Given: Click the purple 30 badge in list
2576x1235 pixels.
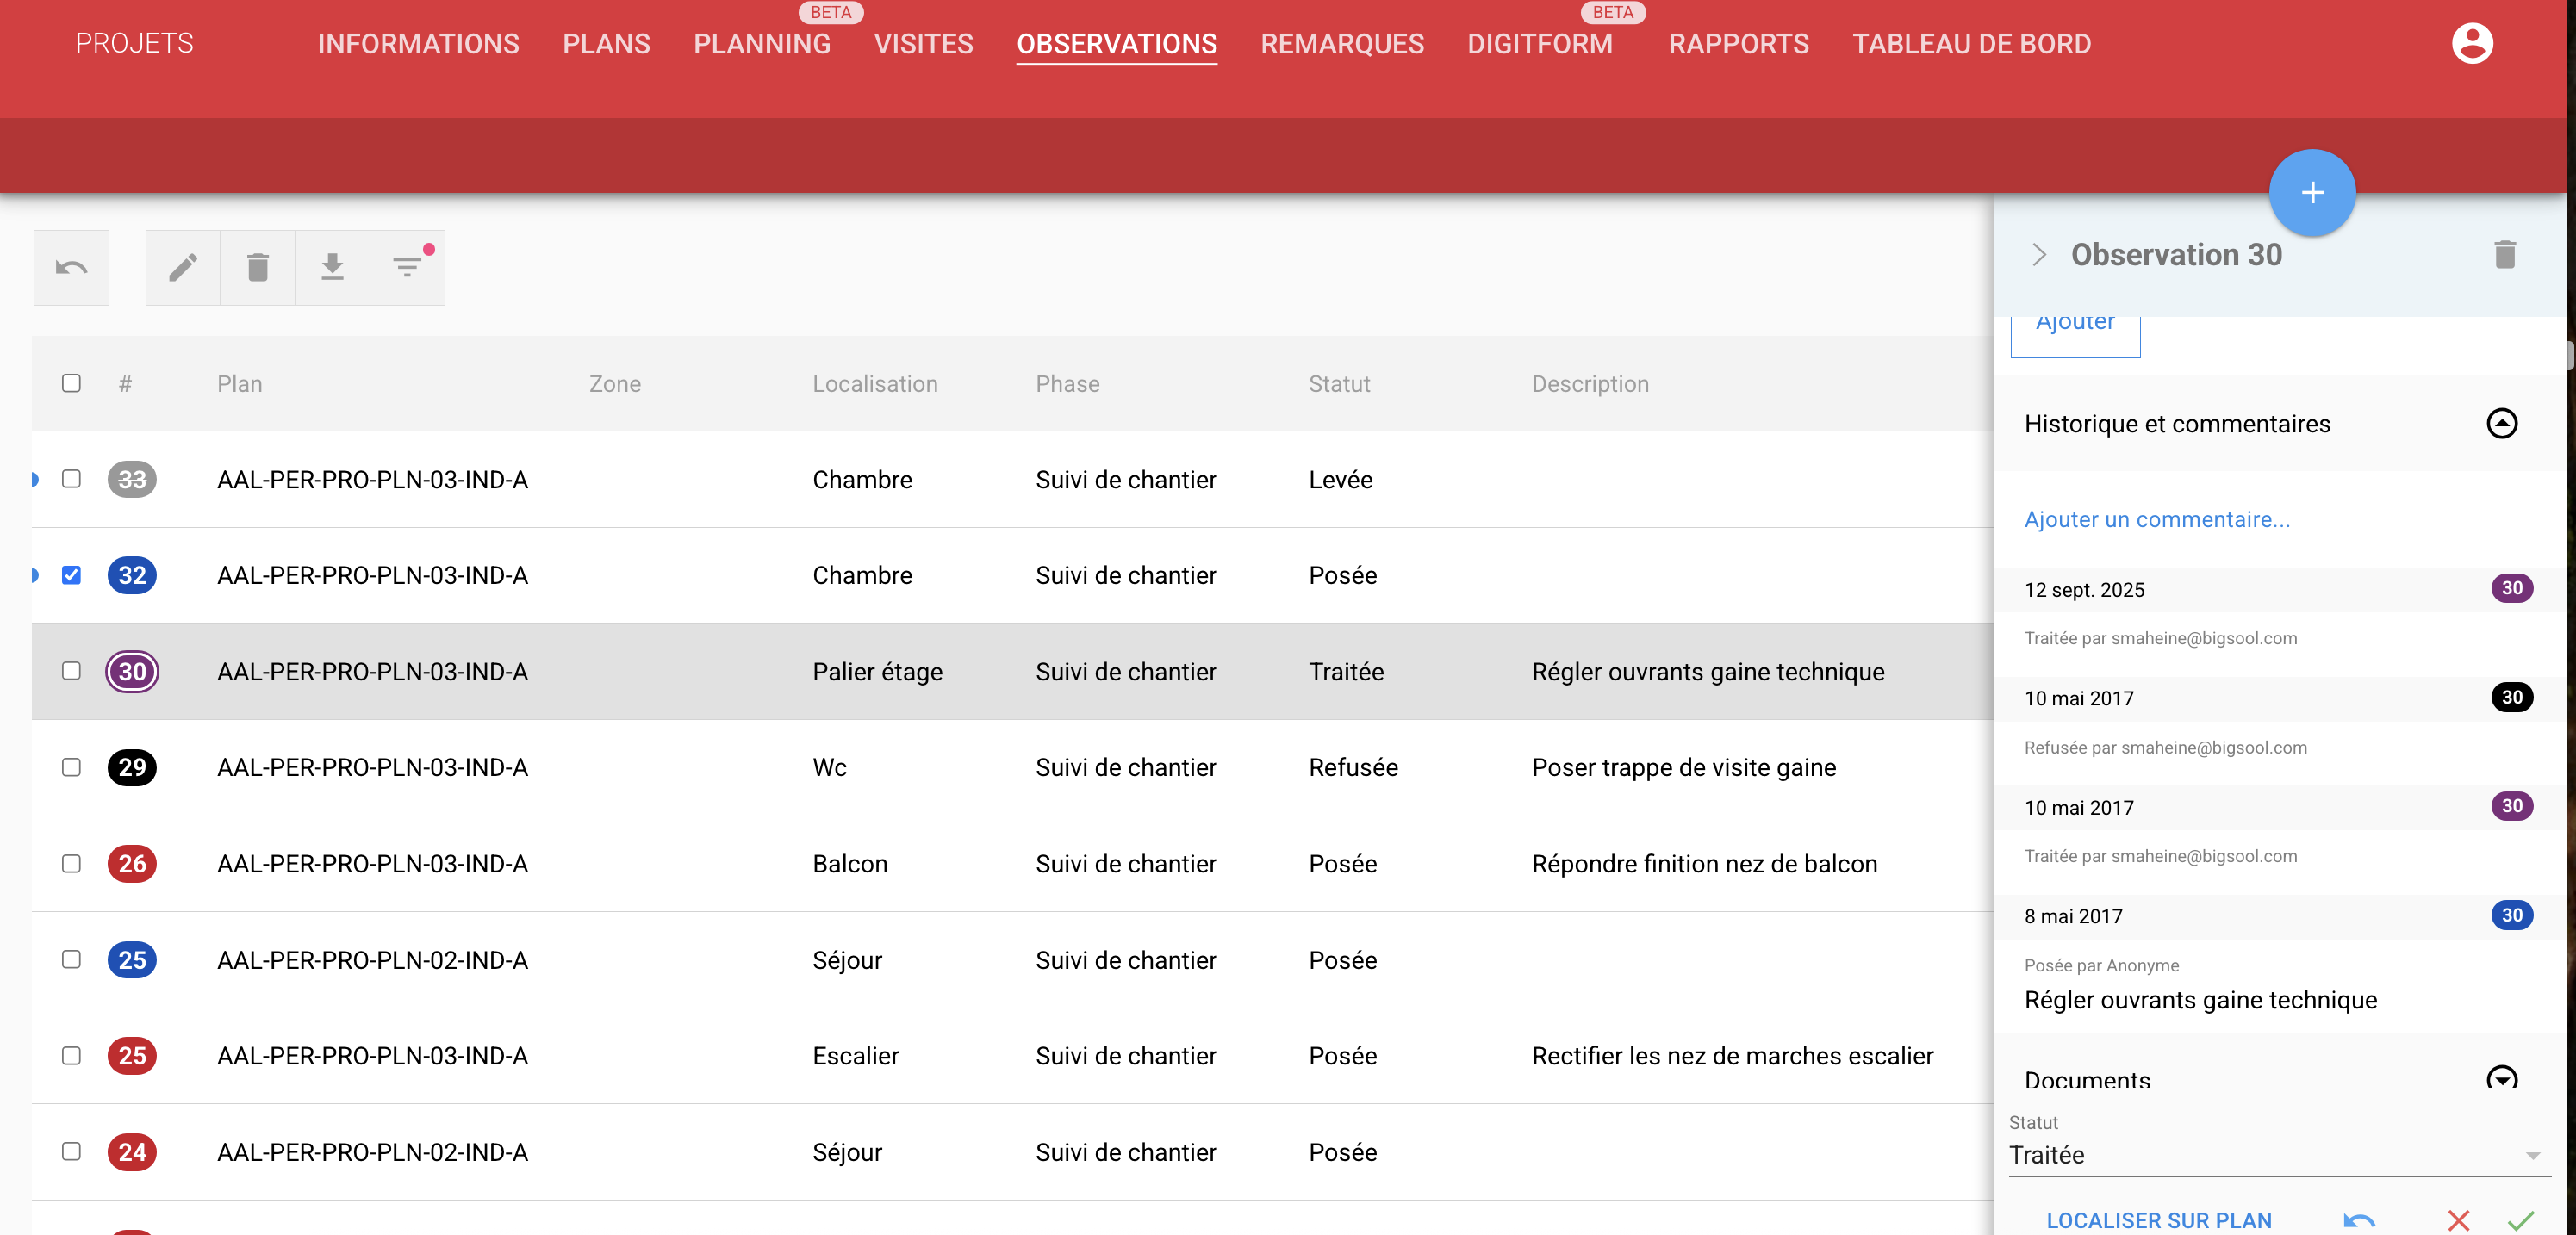Looking at the screenshot, I should pyautogui.click(x=132, y=671).
